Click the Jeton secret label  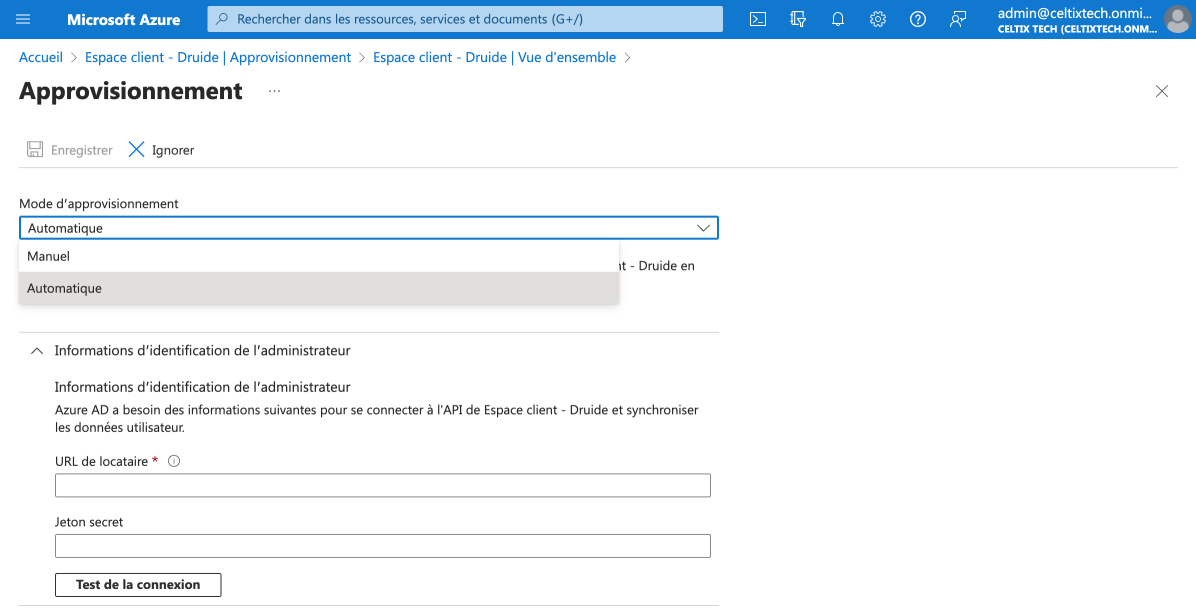pos(89,522)
